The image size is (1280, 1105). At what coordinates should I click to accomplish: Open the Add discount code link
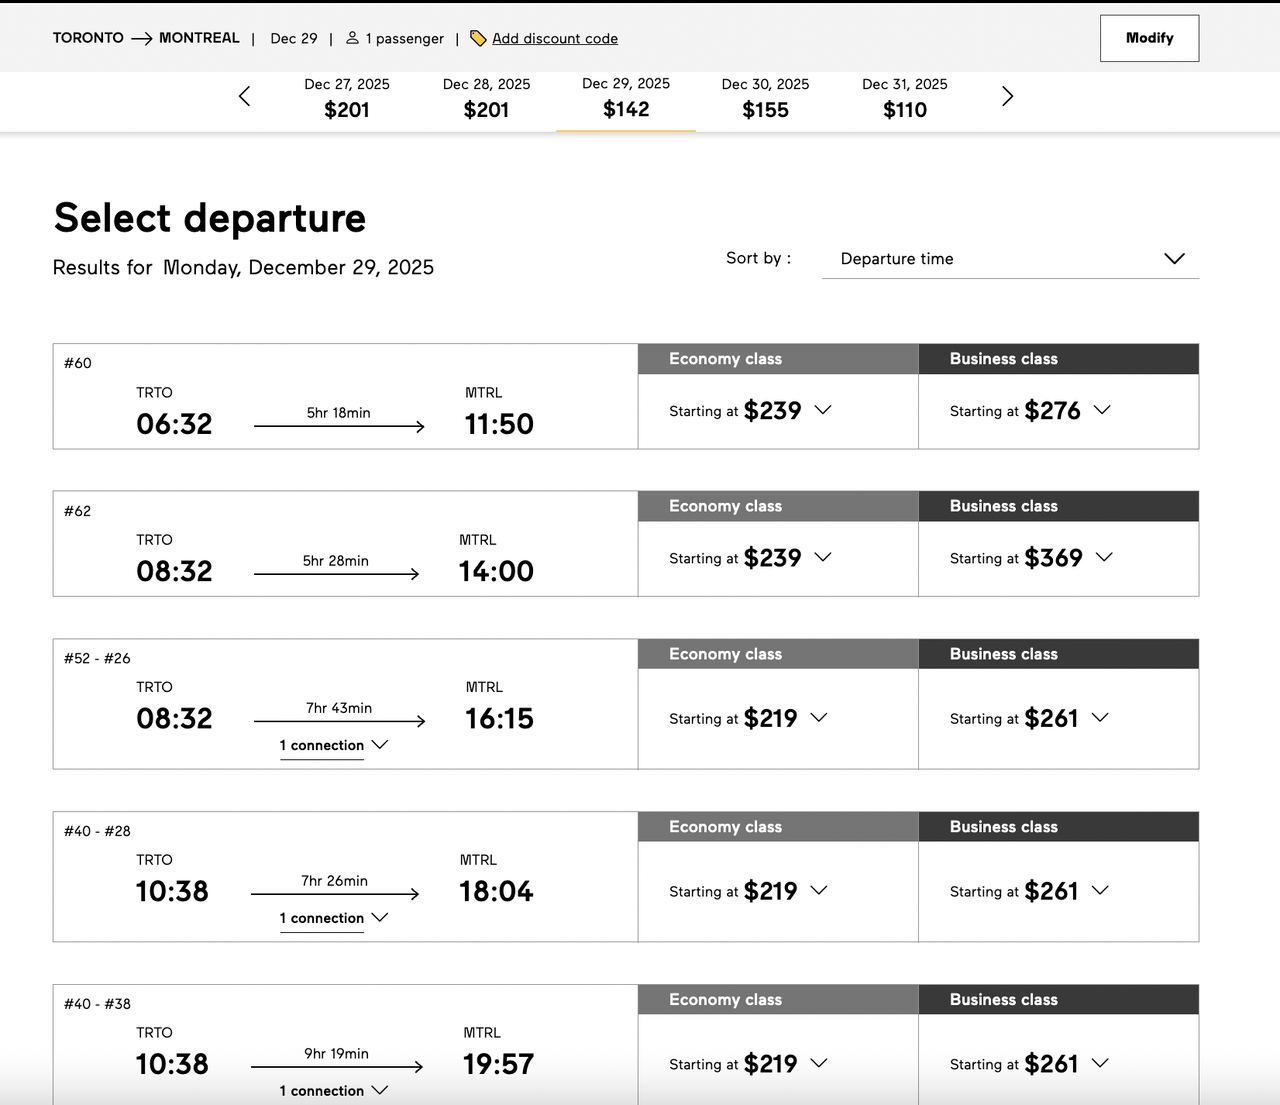555,39
